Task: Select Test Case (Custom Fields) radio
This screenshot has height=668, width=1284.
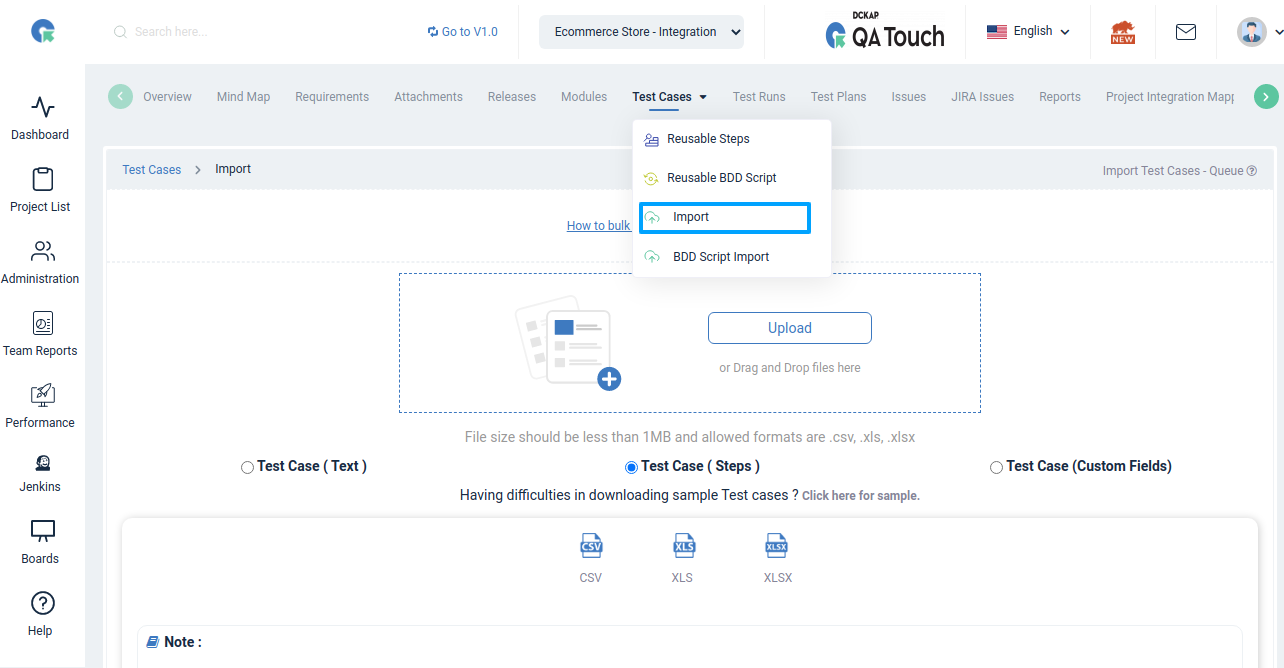Action: pyautogui.click(x=996, y=467)
